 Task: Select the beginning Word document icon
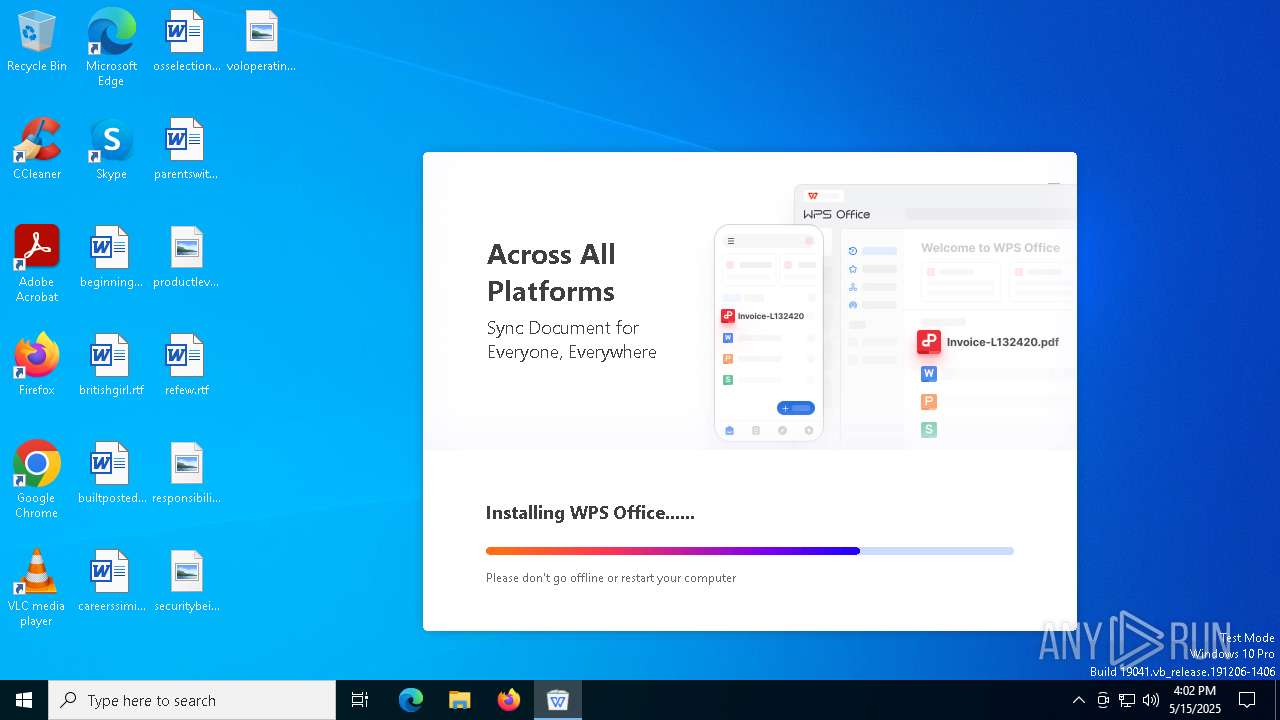(x=111, y=256)
